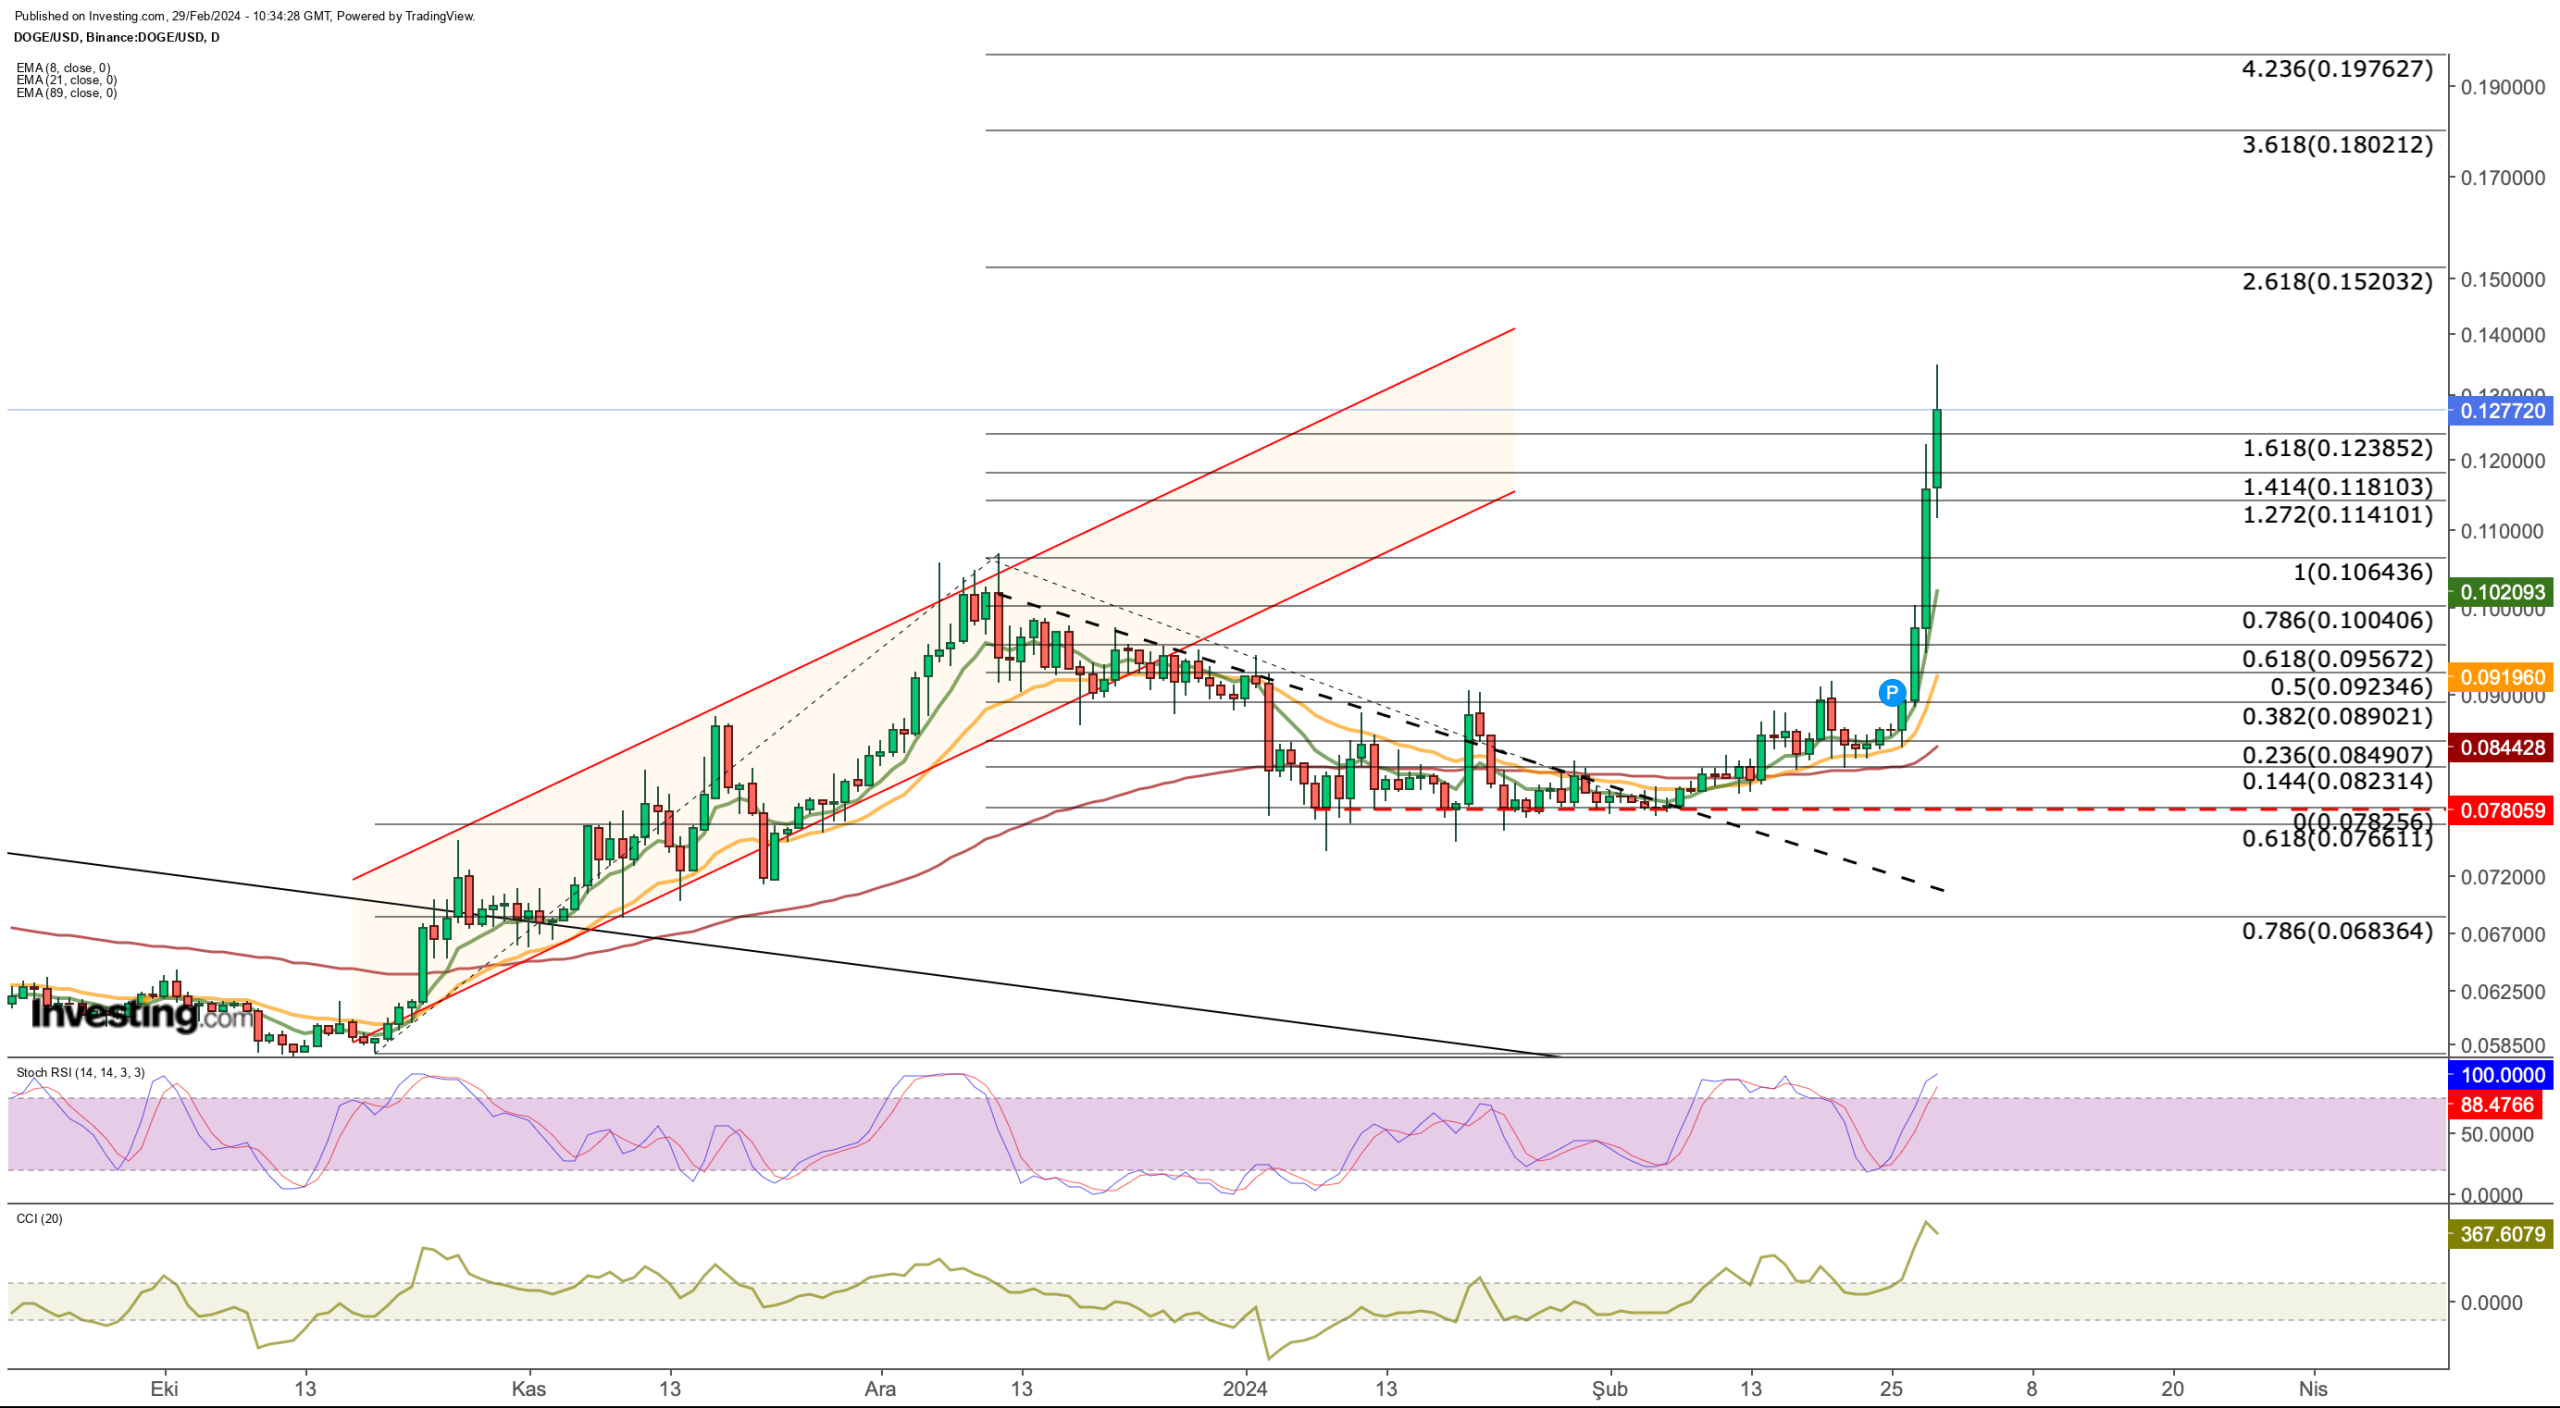
Task: Click the 0.110000 price axis tick
Action: pyautogui.click(x=2503, y=531)
